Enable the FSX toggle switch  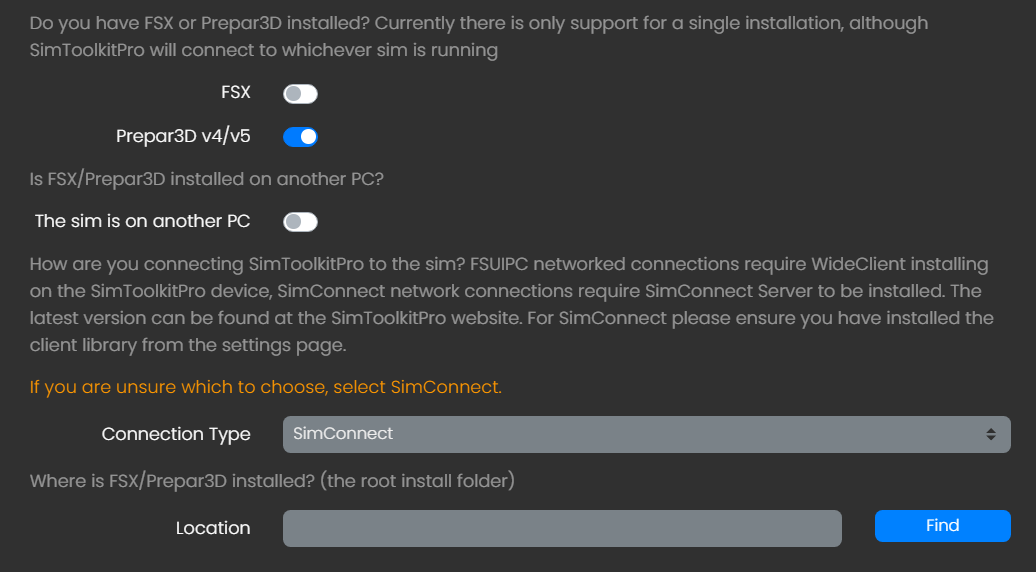[300, 94]
